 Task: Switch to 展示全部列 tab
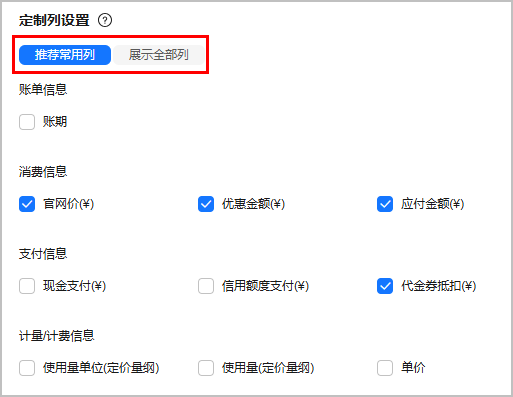(x=159, y=55)
